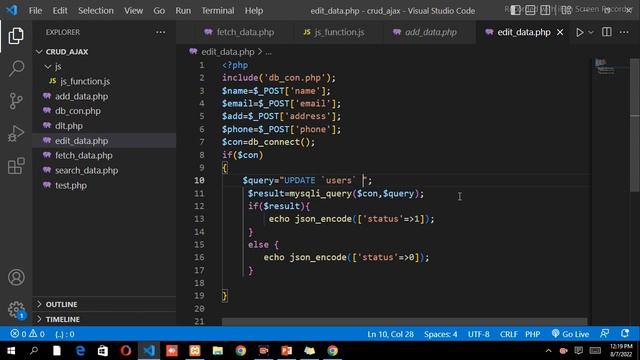Viewport: 640px width, 360px height.
Task: Open the Terminal menu
Action: point(218,11)
